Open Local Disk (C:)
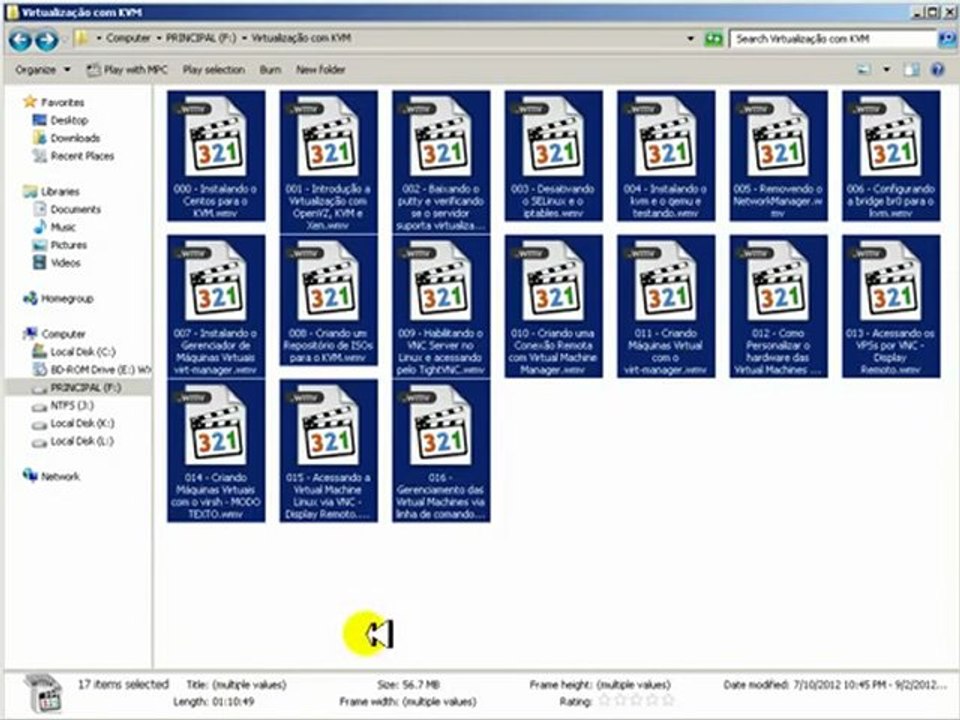The image size is (960, 720). point(83,352)
